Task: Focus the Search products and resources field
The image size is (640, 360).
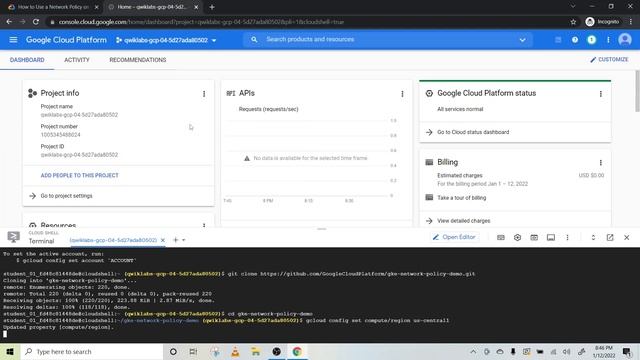Action: click(x=388, y=40)
